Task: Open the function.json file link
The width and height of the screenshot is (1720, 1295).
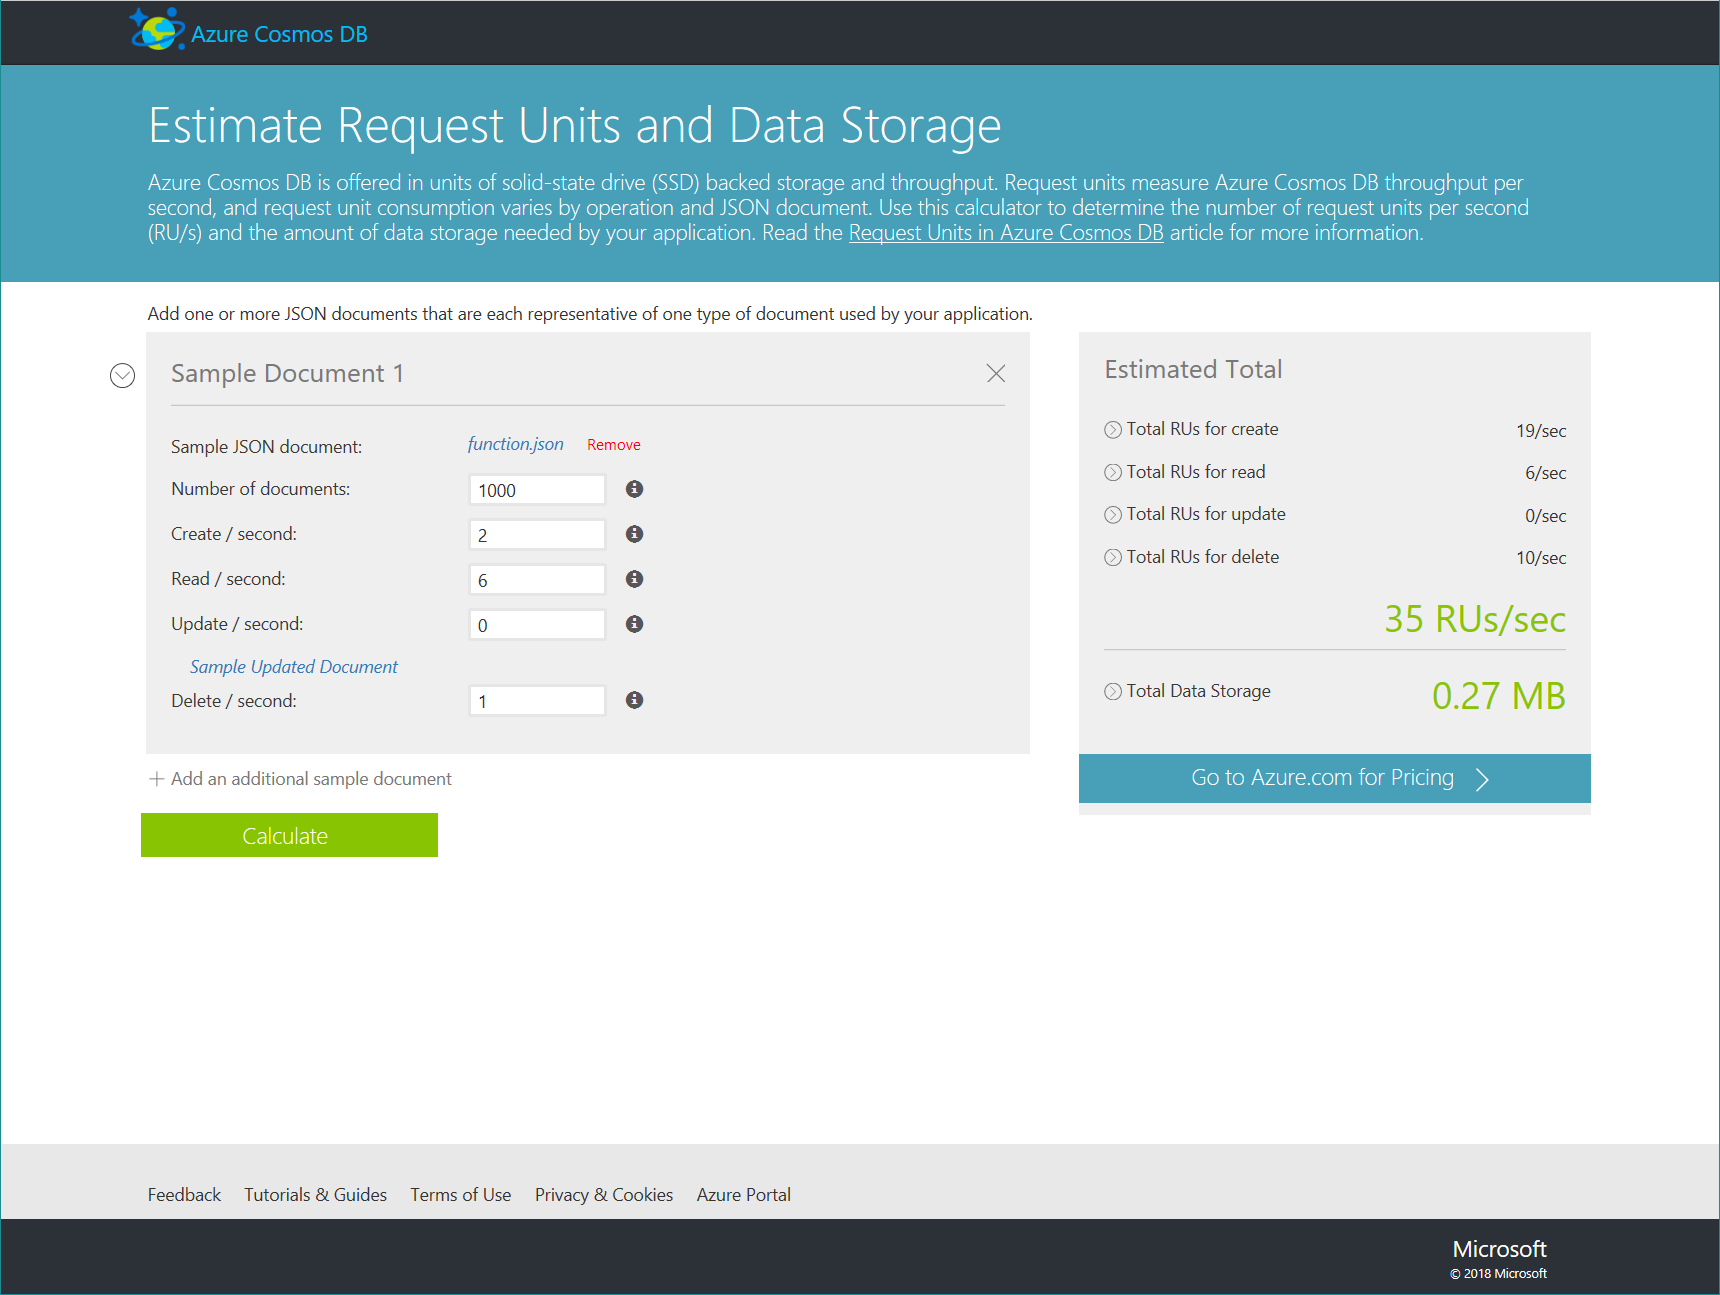Action: click(516, 444)
